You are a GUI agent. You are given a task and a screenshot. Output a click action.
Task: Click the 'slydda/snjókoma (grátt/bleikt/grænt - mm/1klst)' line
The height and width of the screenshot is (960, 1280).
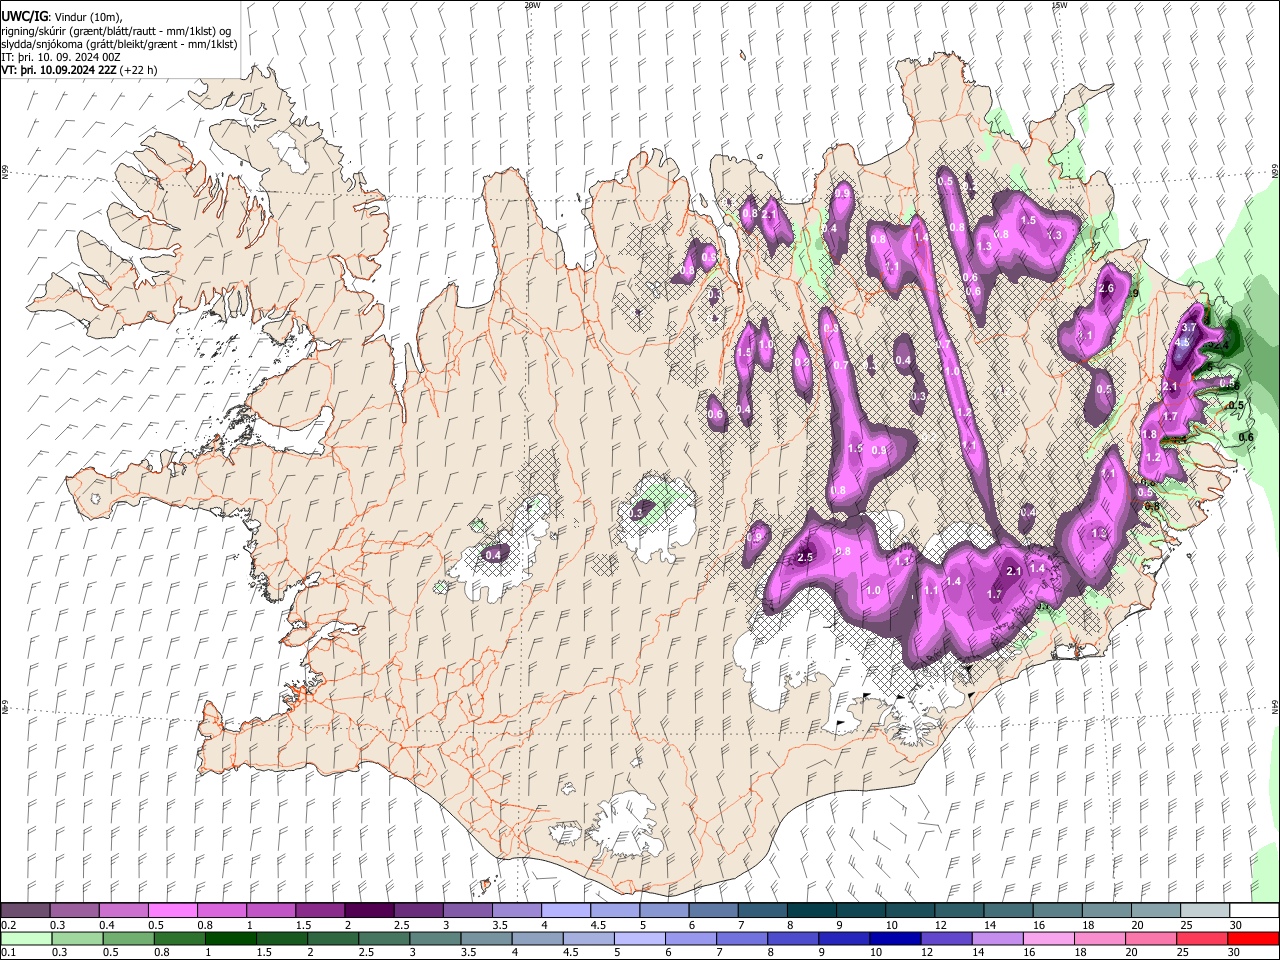(x=119, y=44)
